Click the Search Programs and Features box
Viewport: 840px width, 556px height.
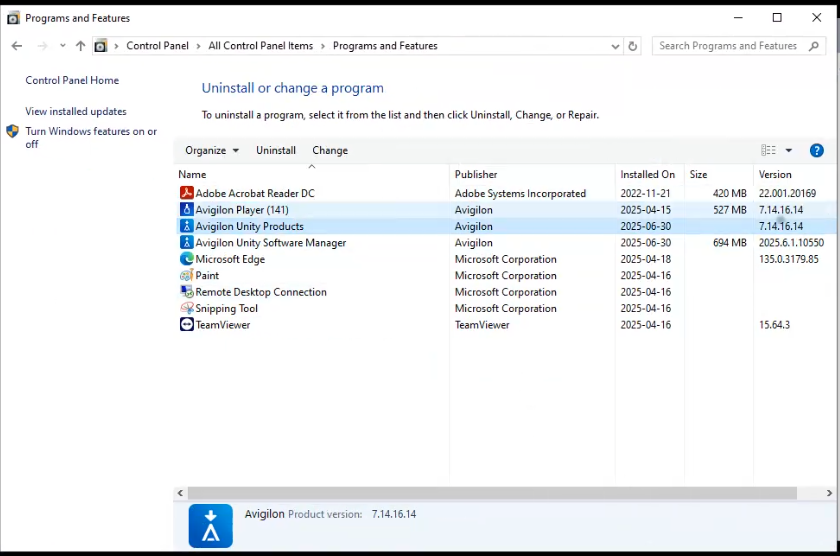point(730,46)
